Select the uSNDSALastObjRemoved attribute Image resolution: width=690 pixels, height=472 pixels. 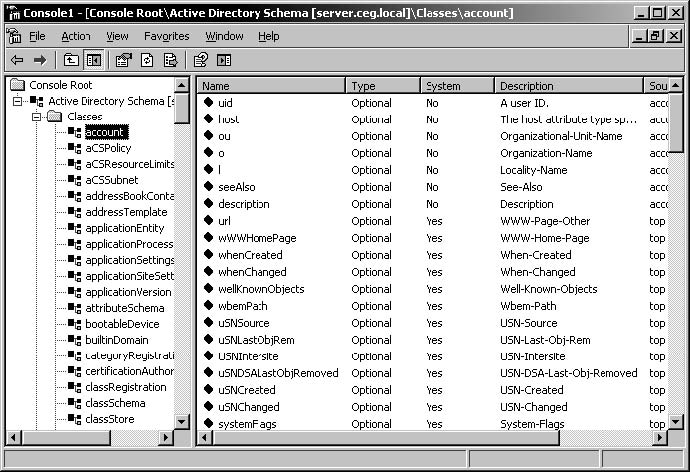(x=278, y=373)
